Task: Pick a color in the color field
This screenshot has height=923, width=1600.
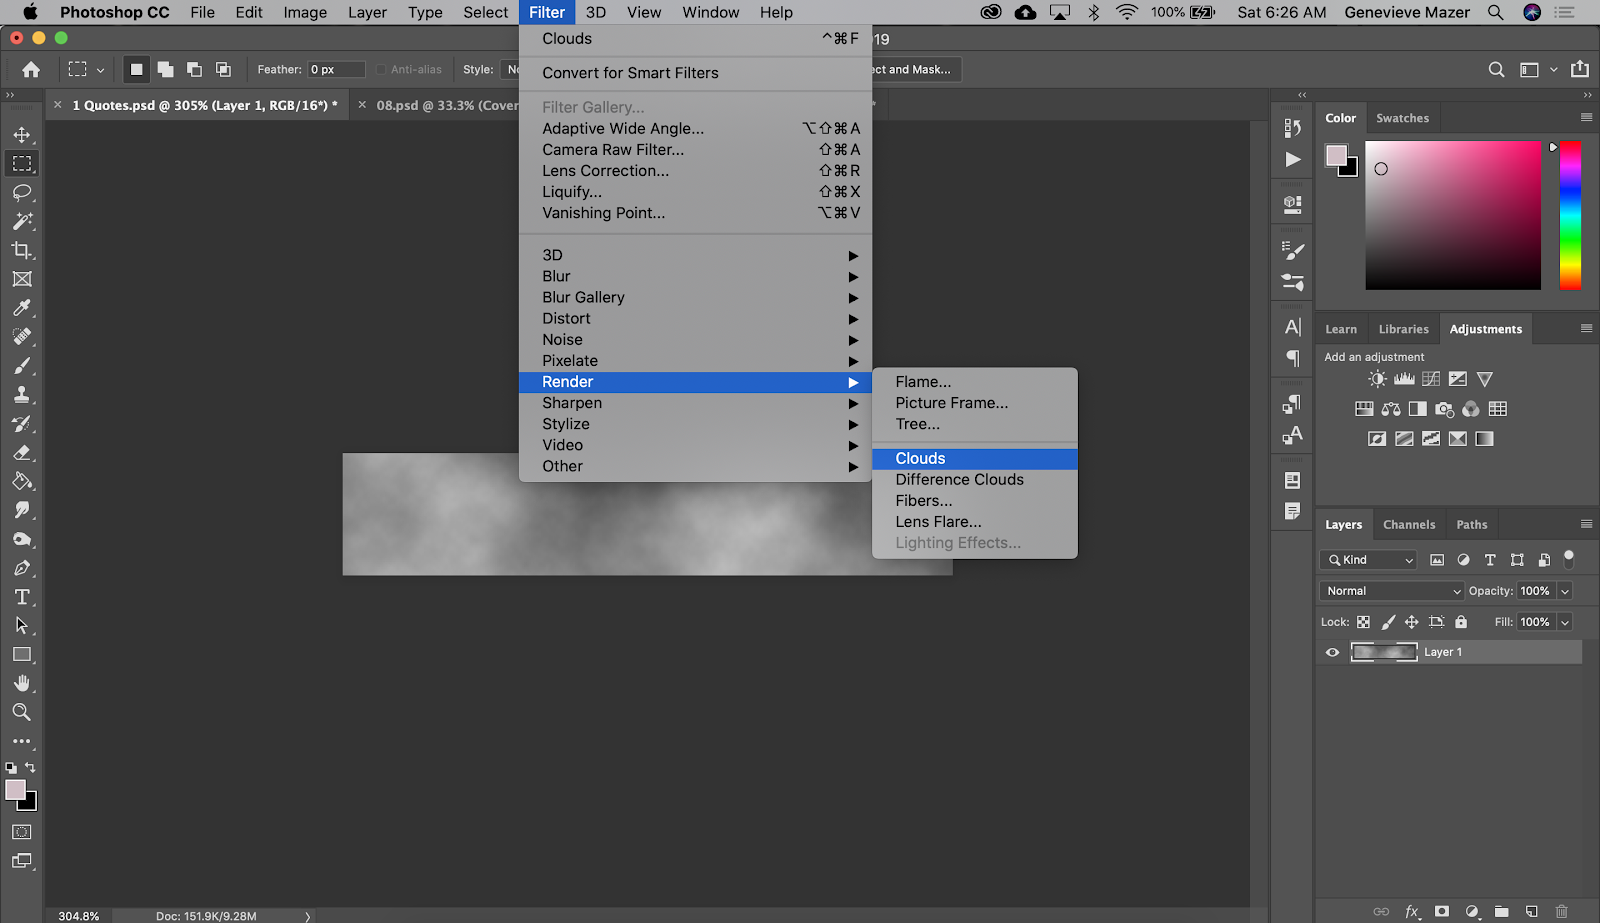Action: [x=1453, y=215]
